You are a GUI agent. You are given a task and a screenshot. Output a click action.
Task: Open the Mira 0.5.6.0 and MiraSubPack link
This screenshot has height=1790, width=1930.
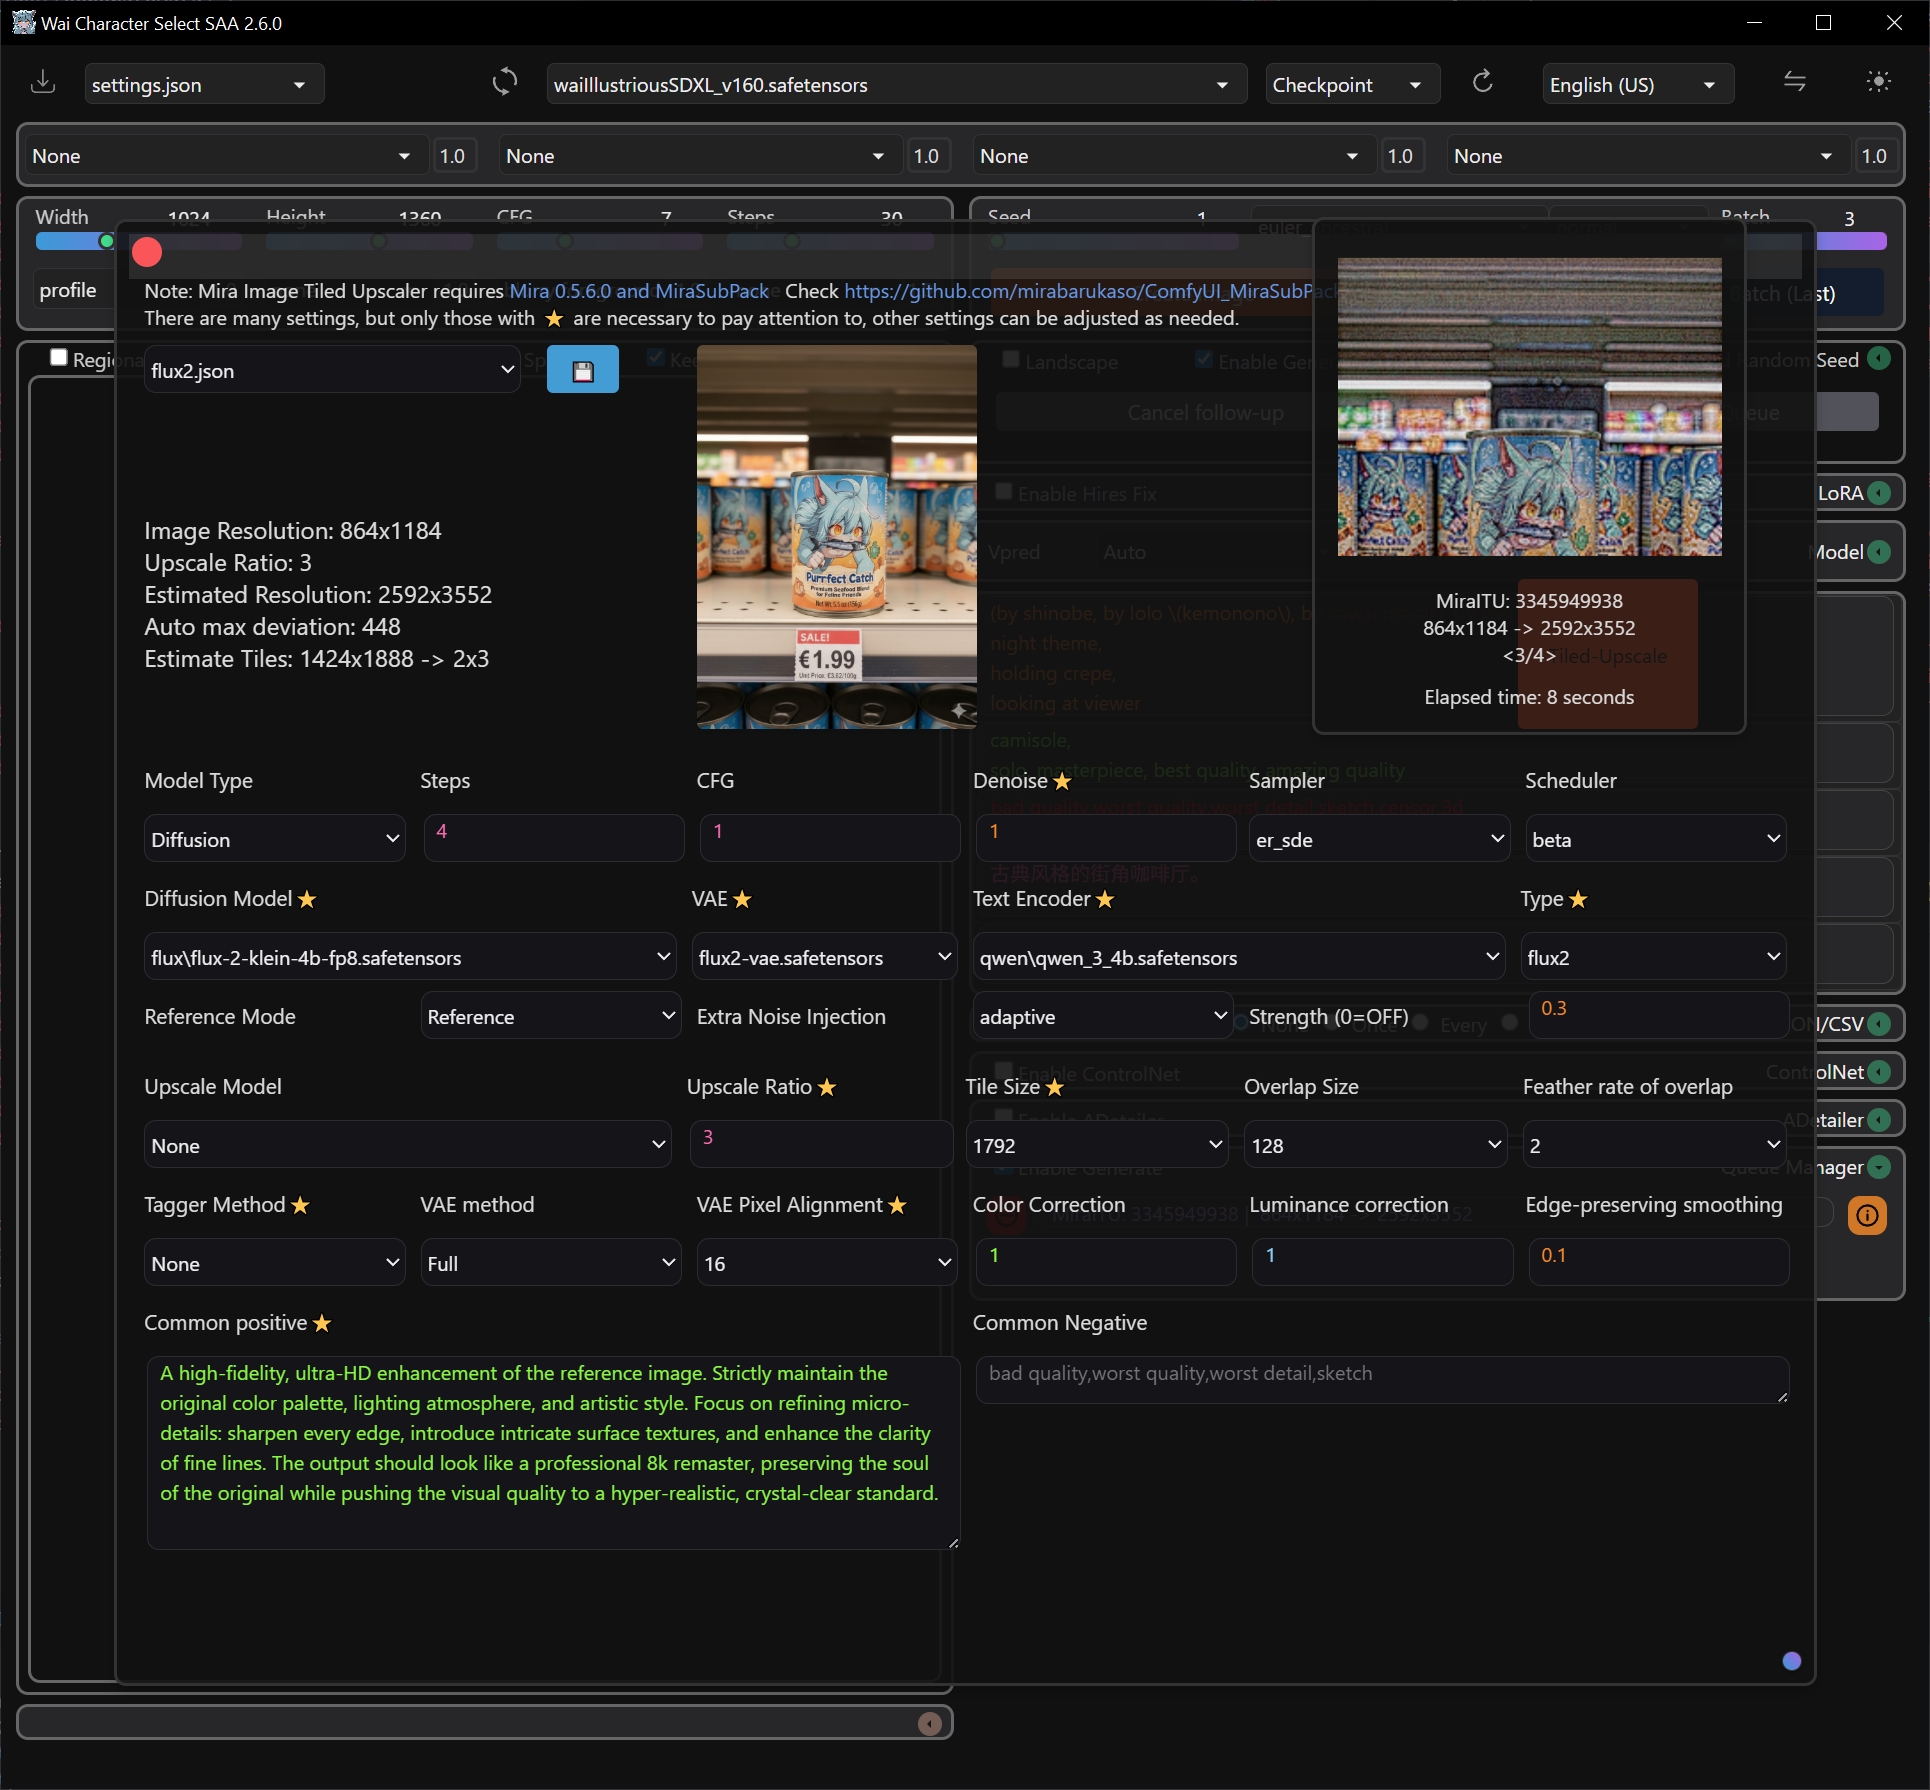[639, 291]
